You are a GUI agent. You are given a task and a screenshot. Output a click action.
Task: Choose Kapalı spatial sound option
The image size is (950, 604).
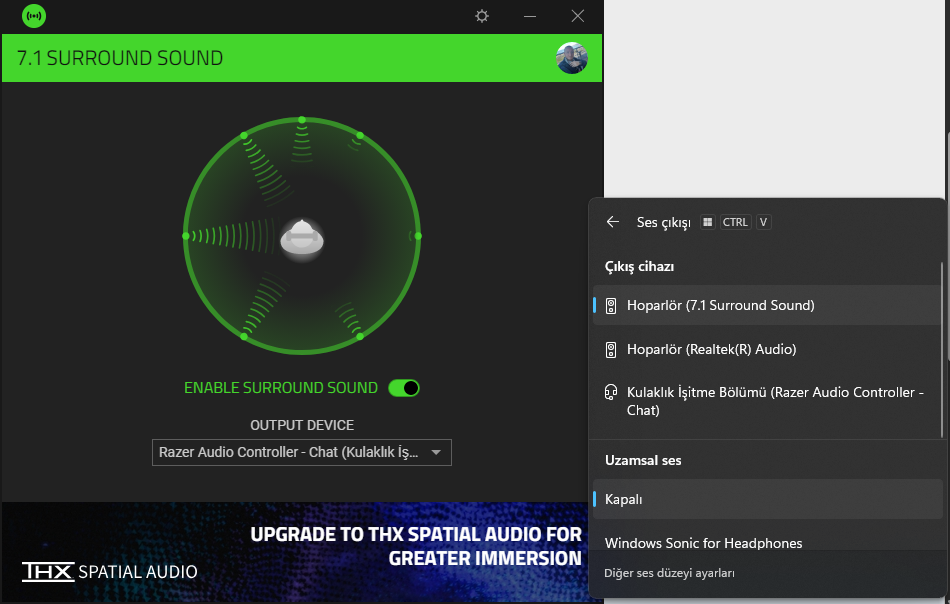pos(766,499)
